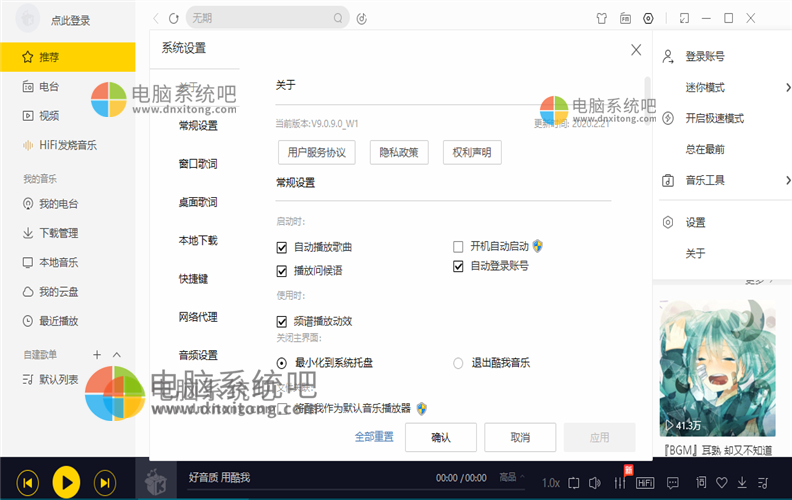Confirm settings with 确认 button

pyautogui.click(x=441, y=437)
